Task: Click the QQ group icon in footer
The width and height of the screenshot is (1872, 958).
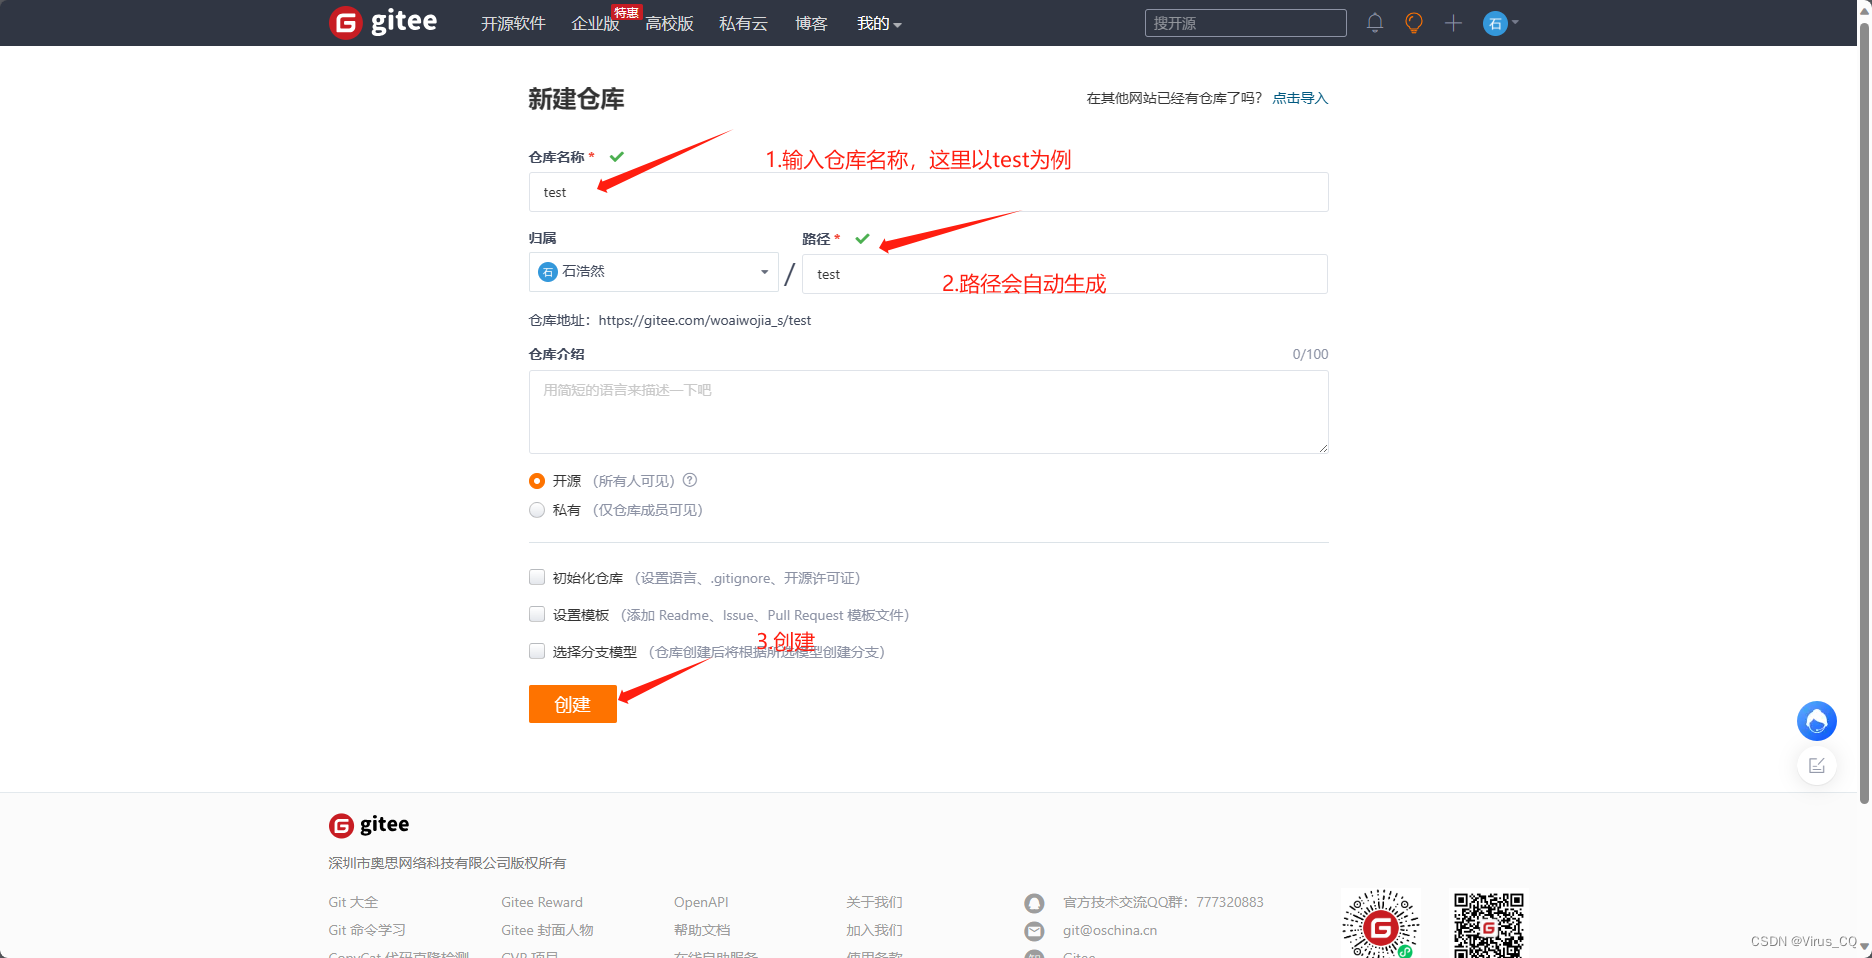Action: click(1034, 903)
